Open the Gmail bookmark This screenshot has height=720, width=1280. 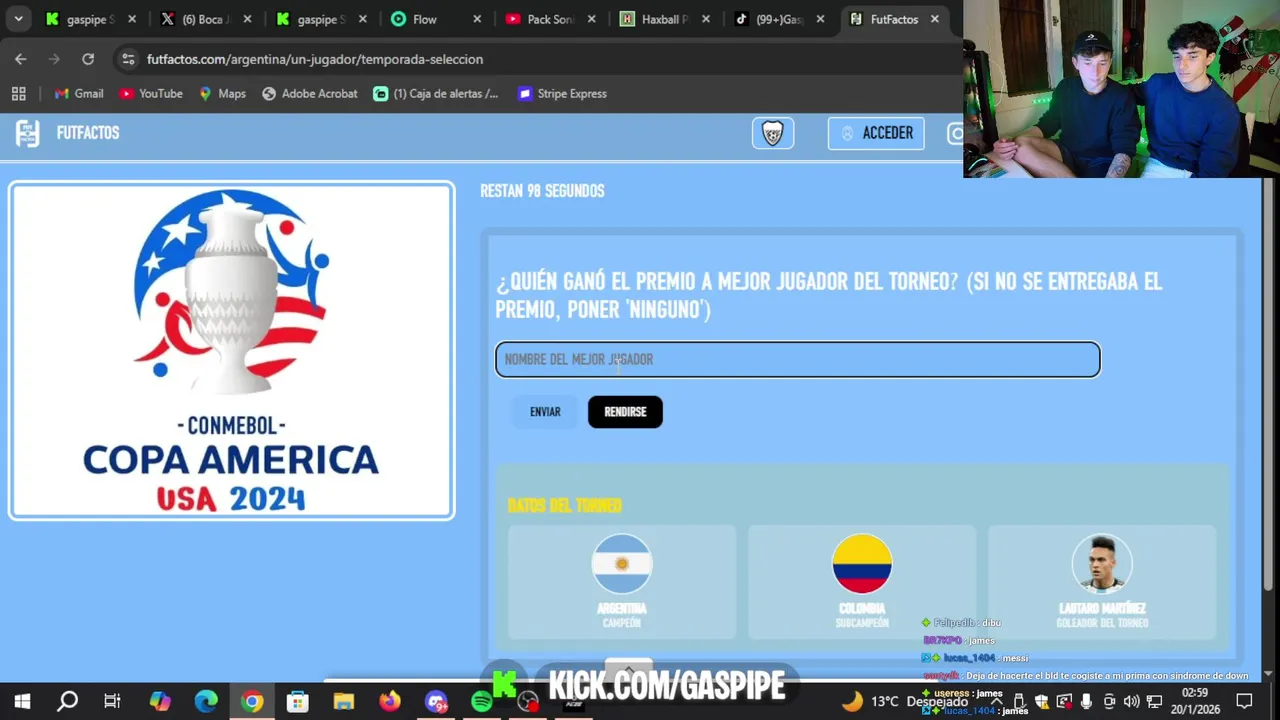pyautogui.click(x=79, y=93)
